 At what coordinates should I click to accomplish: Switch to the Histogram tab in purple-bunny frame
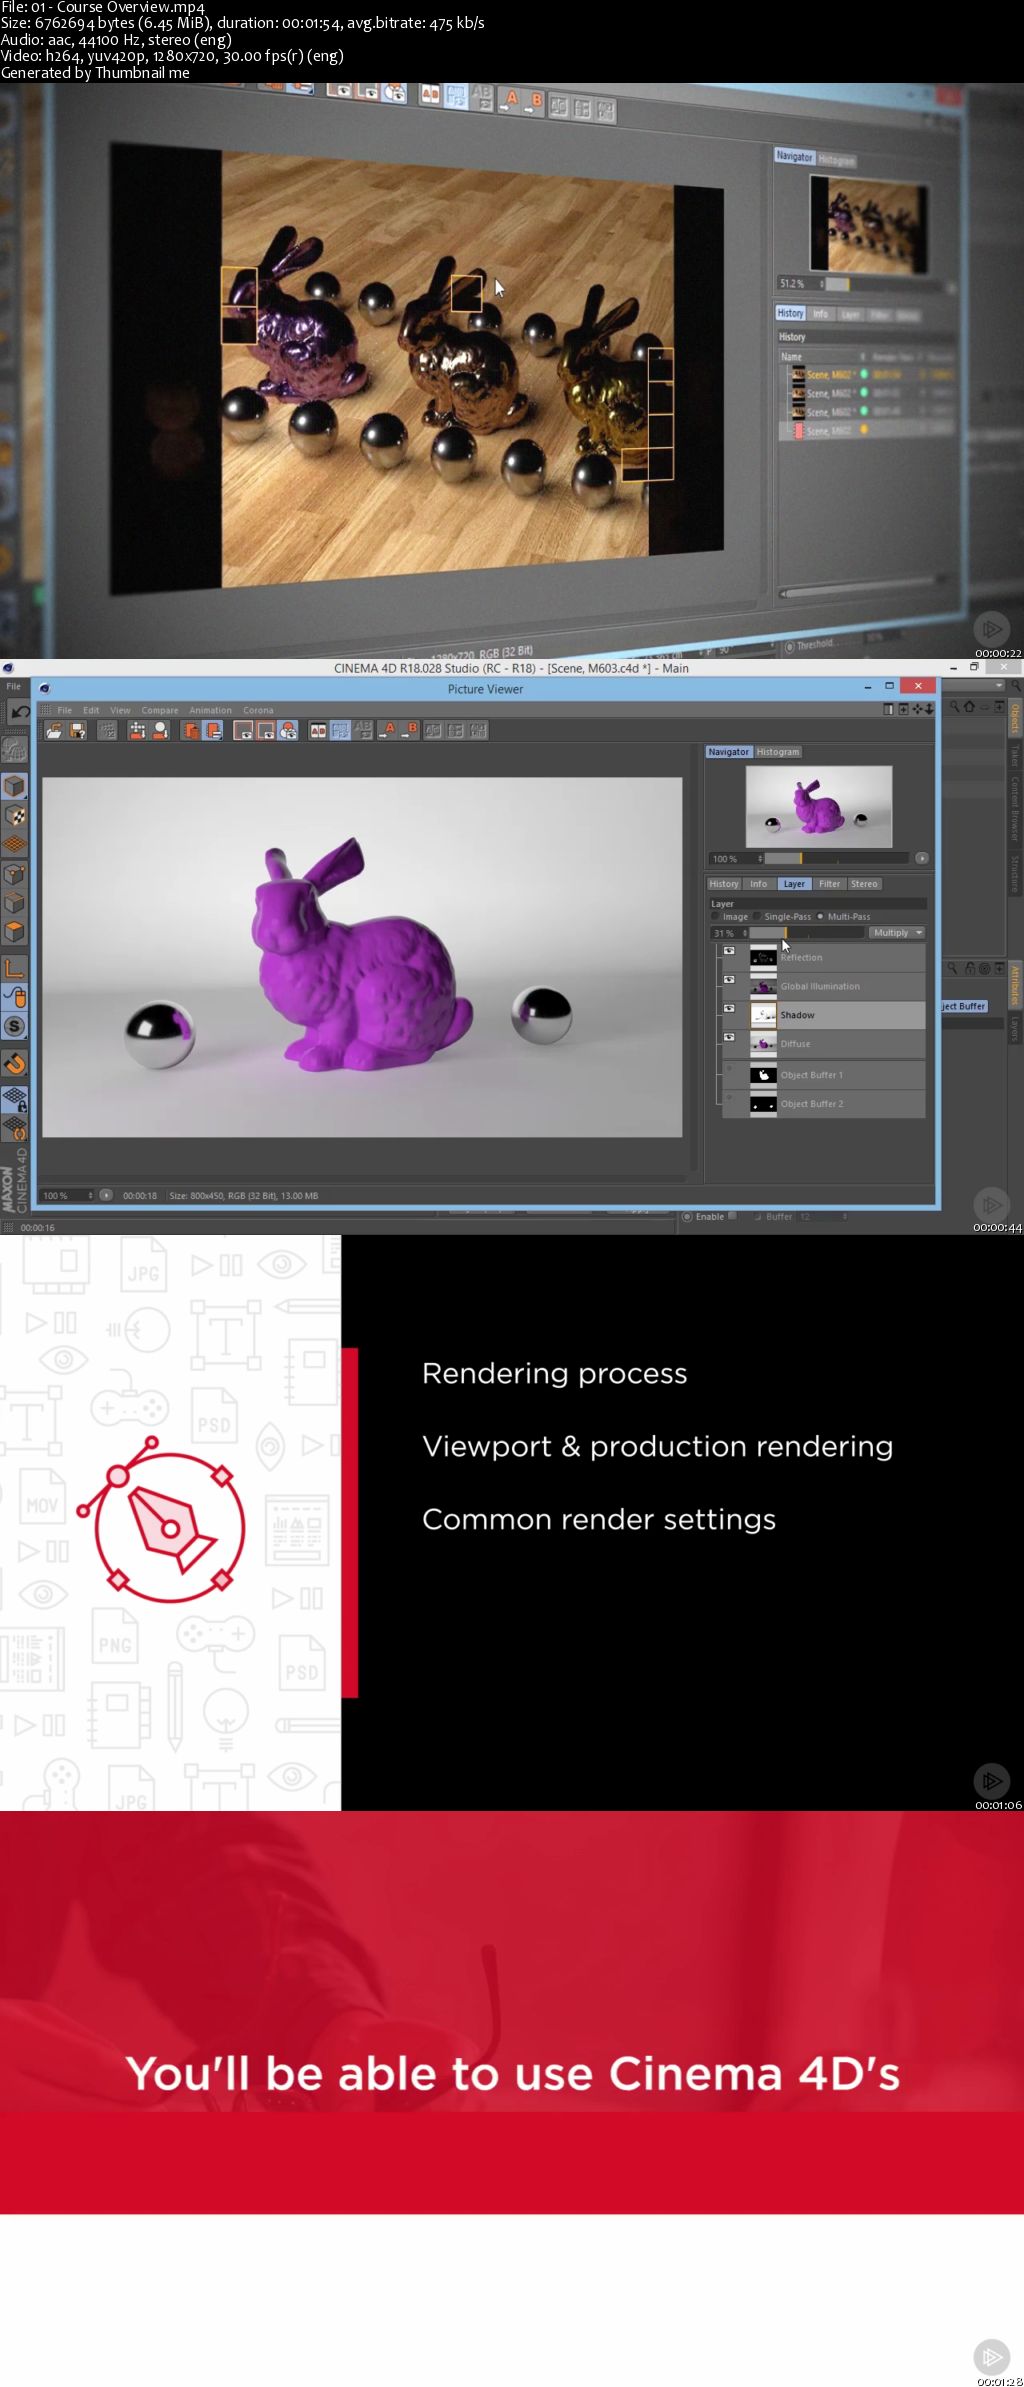[777, 752]
